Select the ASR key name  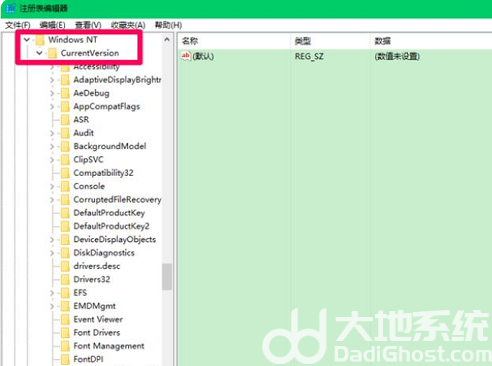point(81,120)
